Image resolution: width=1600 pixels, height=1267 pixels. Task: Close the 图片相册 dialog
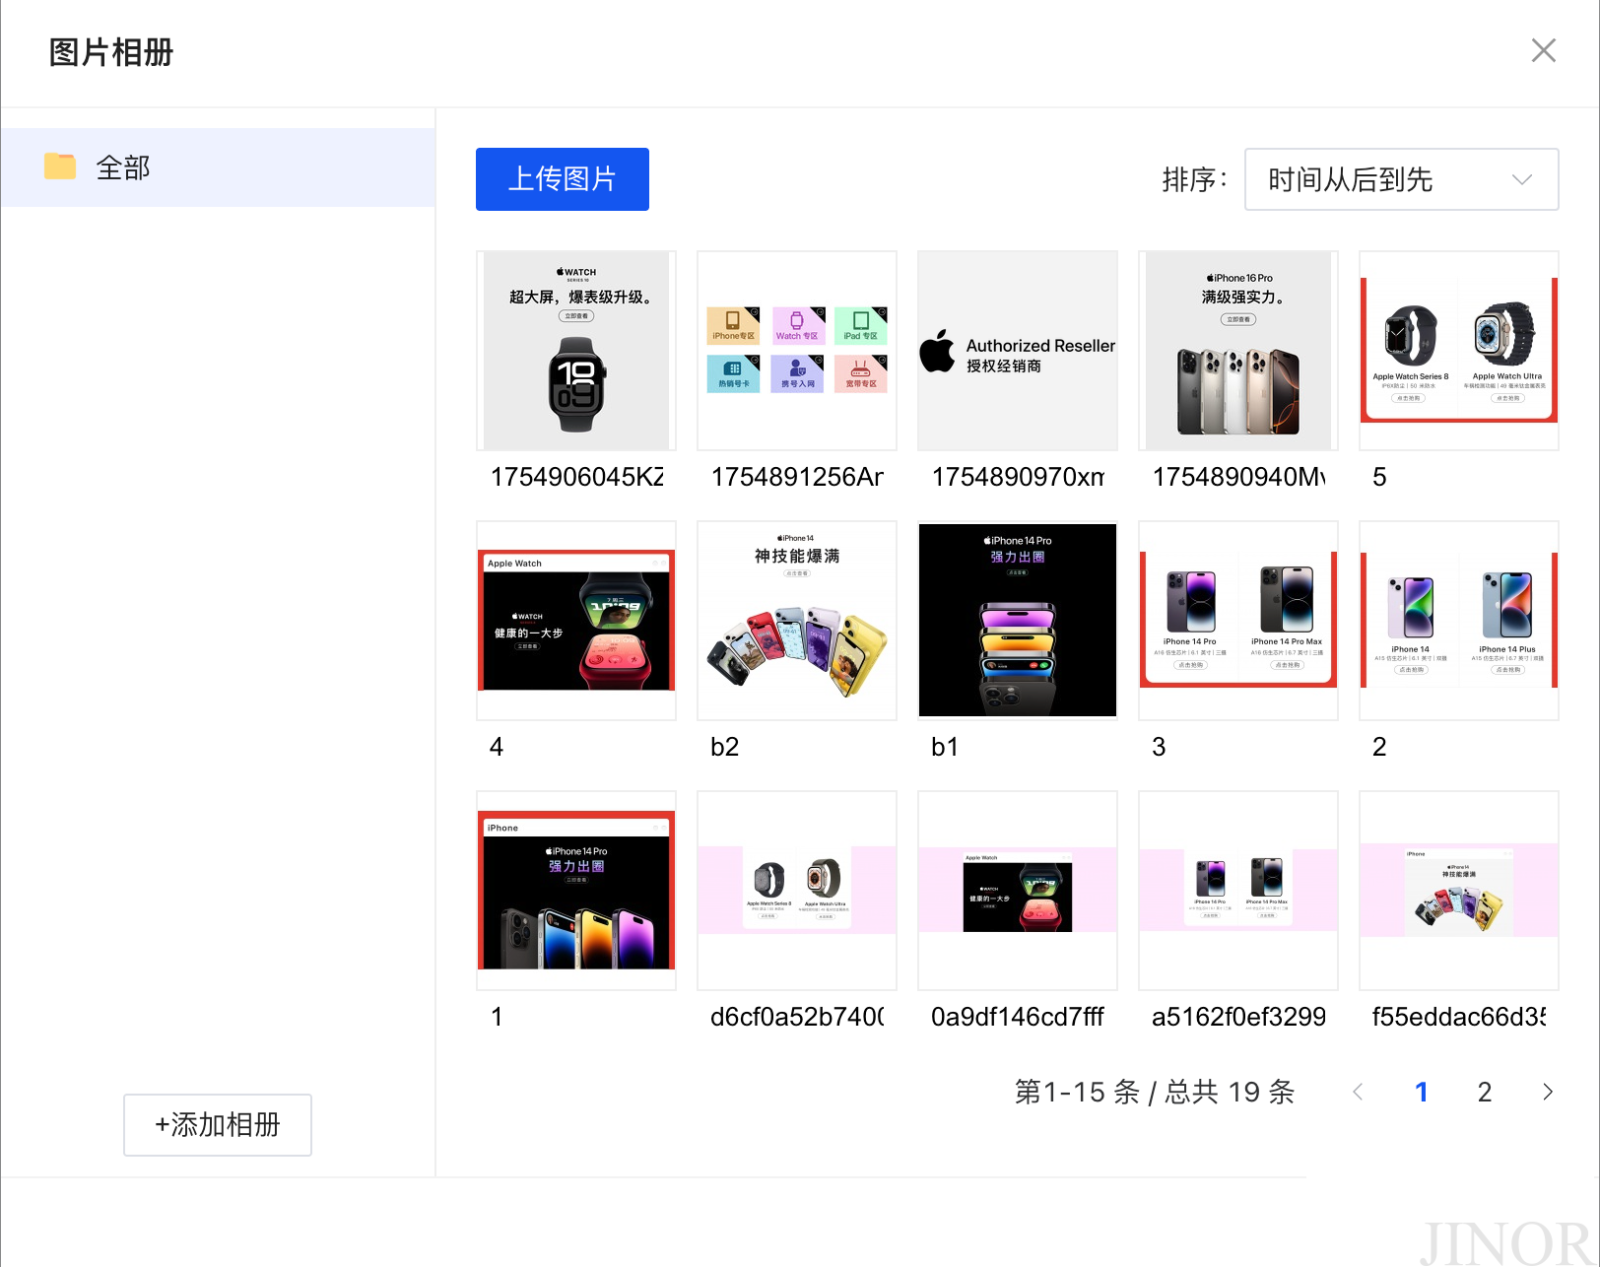tap(1543, 51)
